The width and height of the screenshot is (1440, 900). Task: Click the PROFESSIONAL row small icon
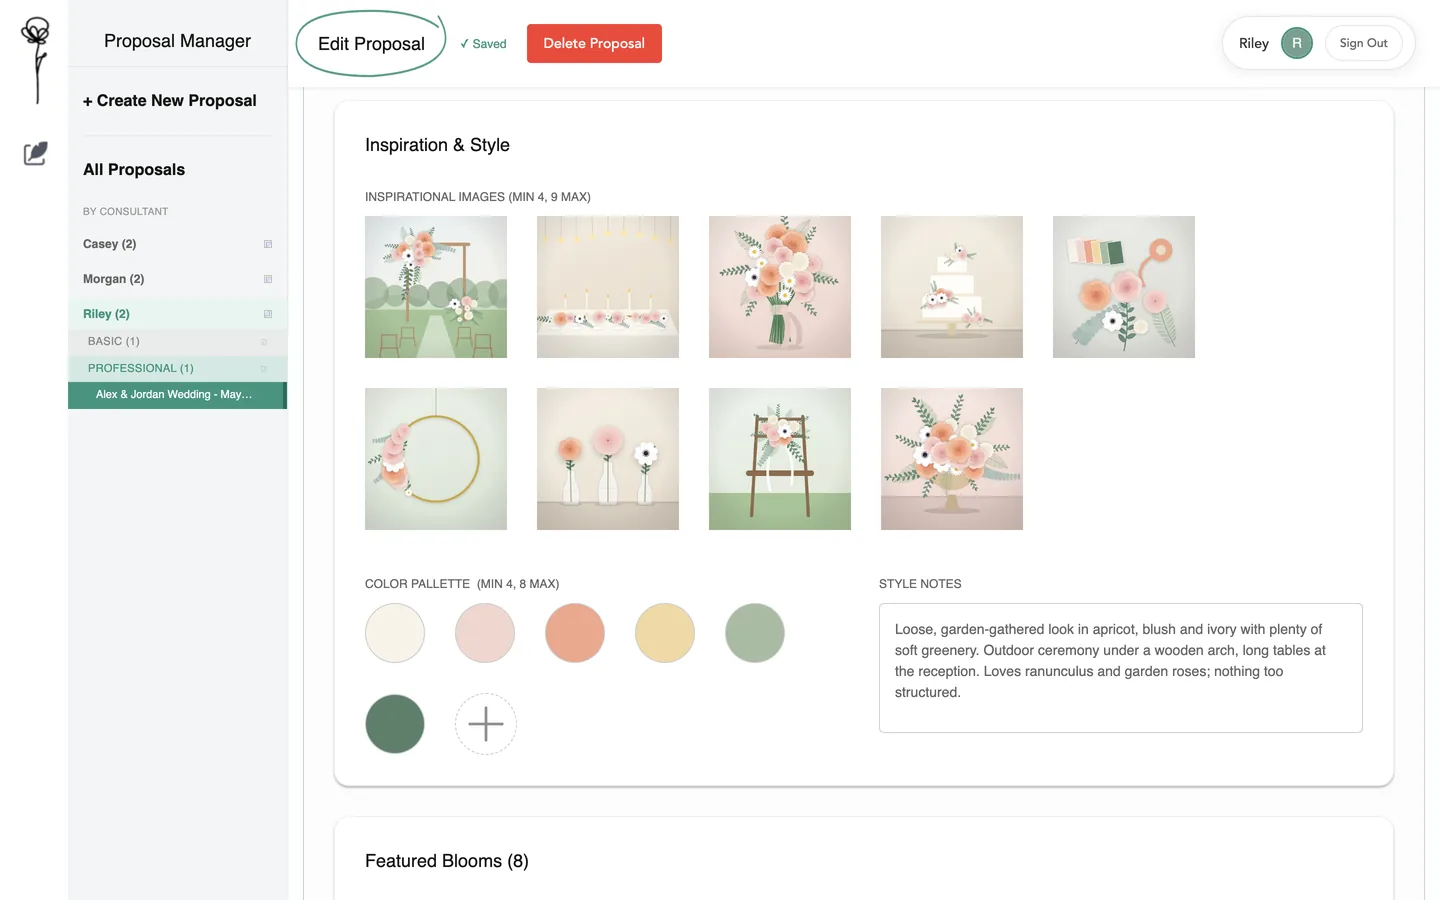click(264, 369)
